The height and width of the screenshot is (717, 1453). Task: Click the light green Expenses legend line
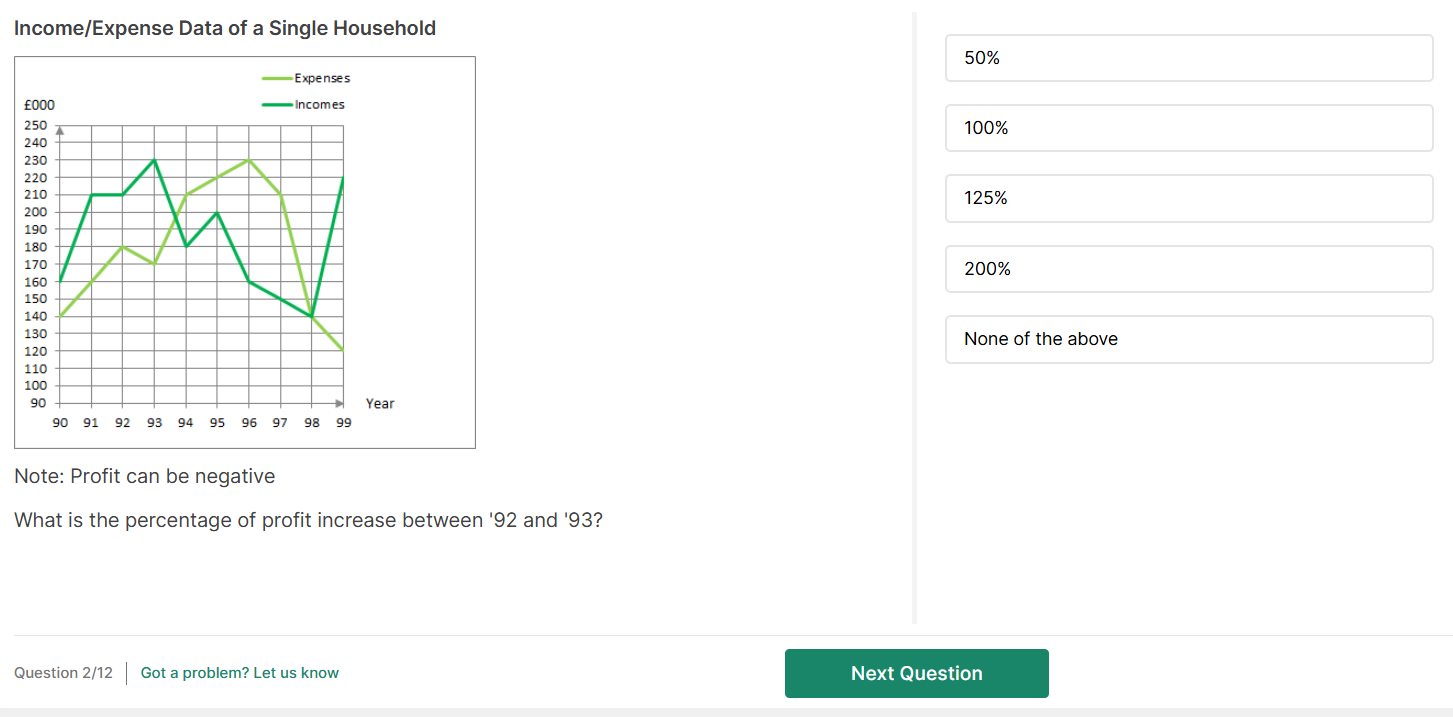pyautogui.click(x=276, y=78)
